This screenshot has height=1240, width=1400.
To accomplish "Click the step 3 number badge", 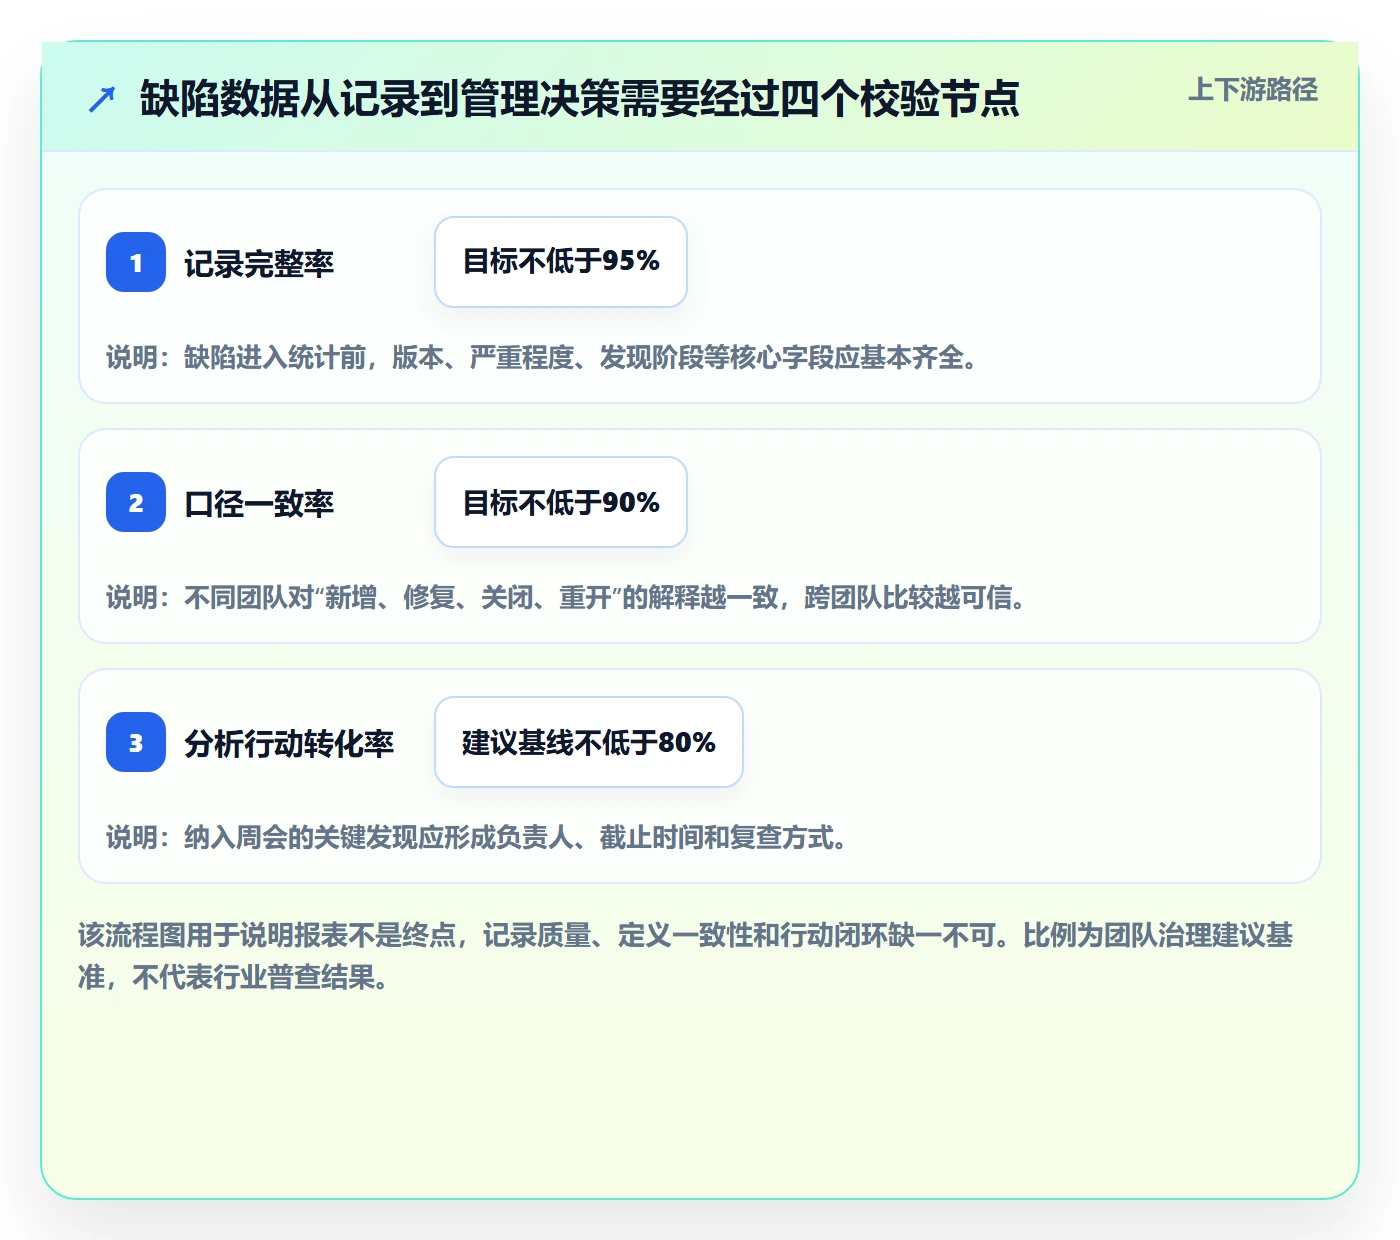I will click(x=136, y=742).
